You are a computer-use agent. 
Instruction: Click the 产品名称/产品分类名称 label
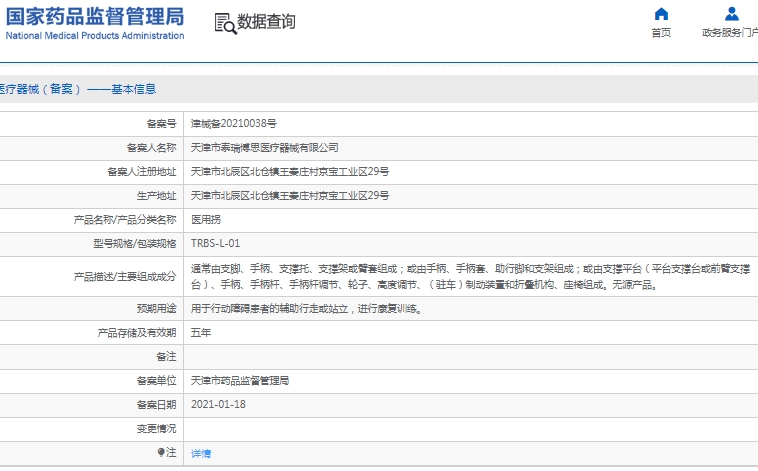coord(125,220)
